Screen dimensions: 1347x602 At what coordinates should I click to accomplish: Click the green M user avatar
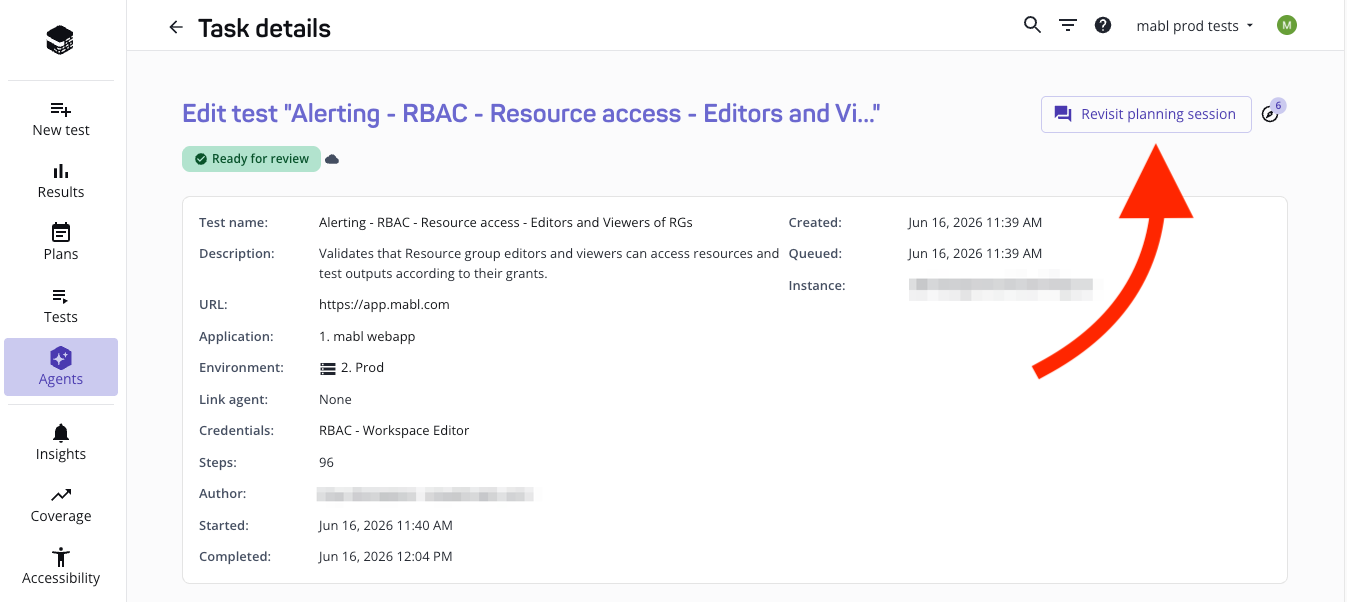tap(1287, 25)
